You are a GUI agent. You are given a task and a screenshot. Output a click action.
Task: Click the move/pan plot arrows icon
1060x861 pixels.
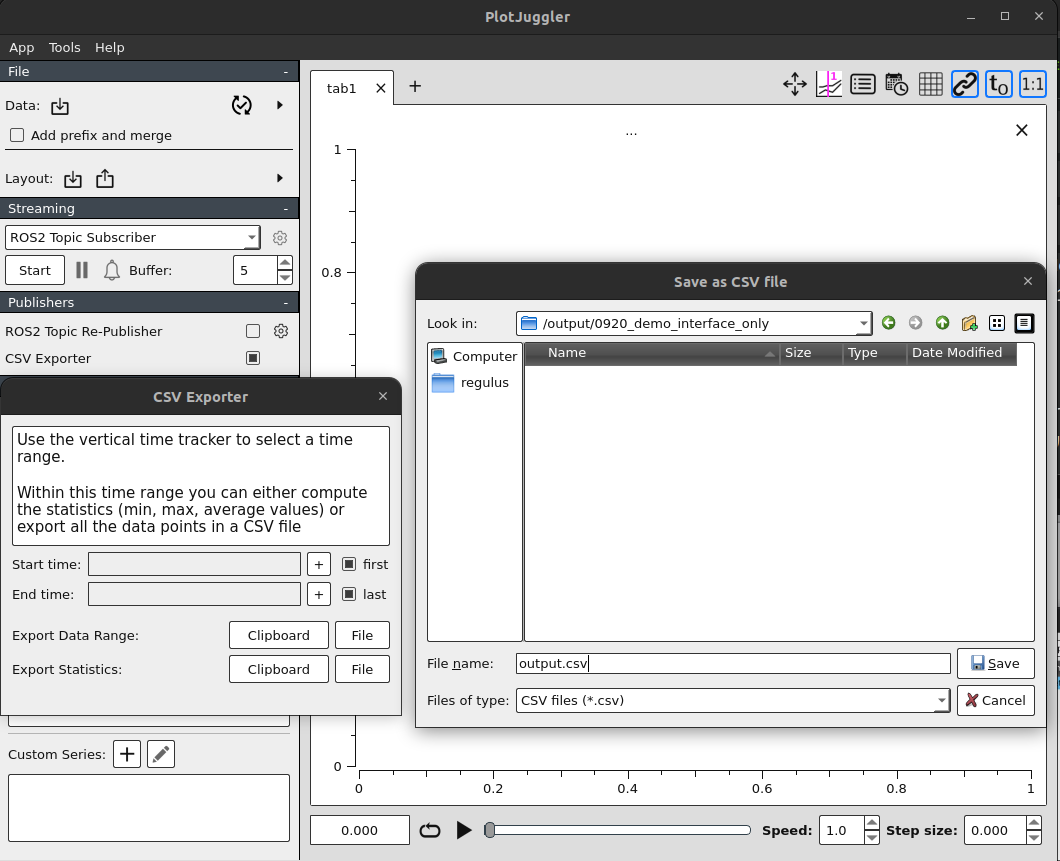click(x=794, y=84)
